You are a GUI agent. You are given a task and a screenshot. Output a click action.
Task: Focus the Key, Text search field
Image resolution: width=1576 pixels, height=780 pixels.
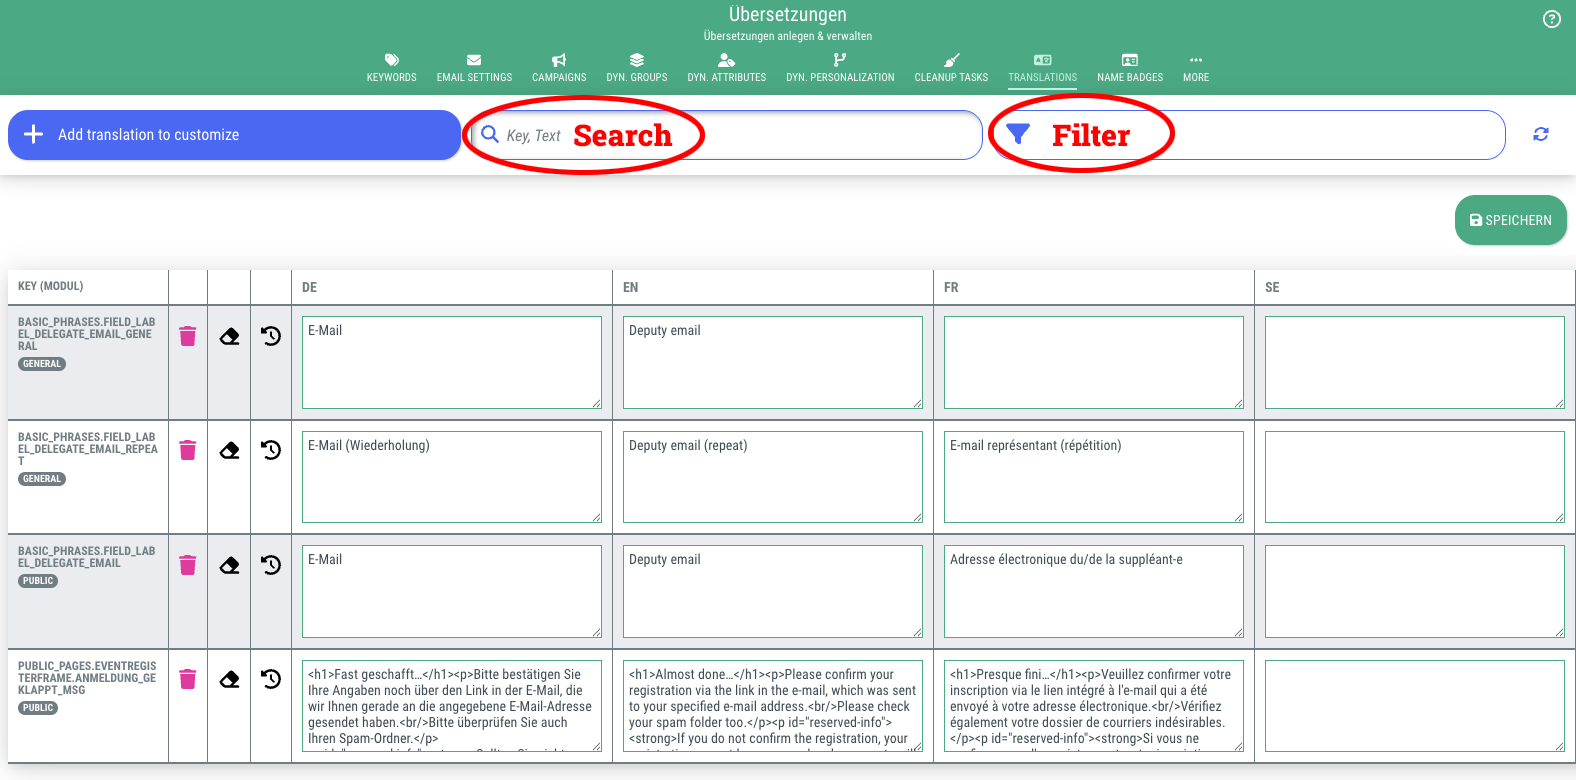727,135
